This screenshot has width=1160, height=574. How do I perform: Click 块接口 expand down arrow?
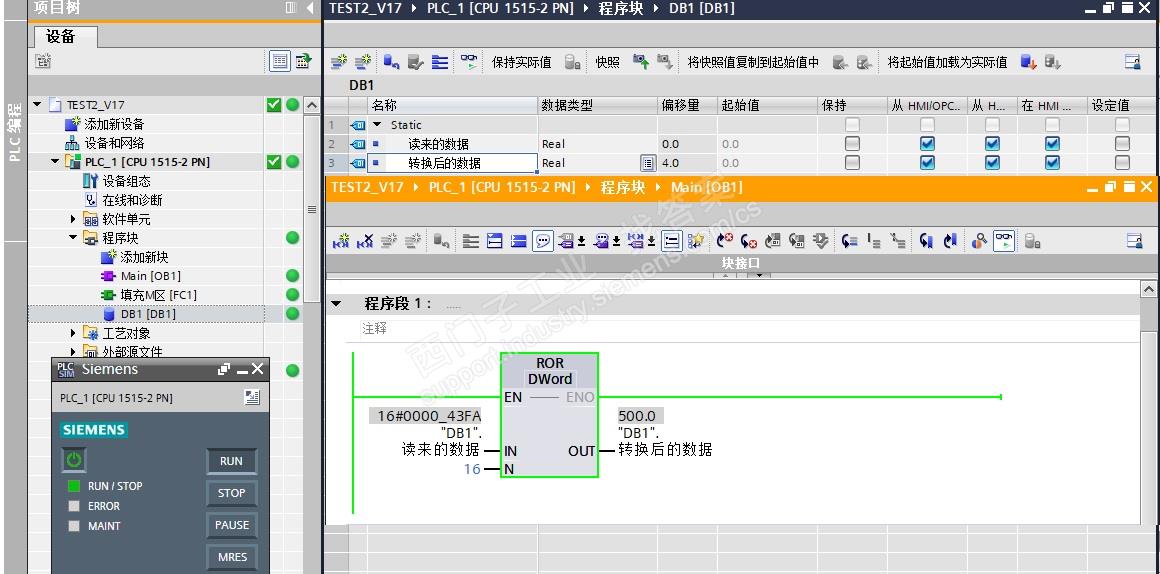point(758,275)
